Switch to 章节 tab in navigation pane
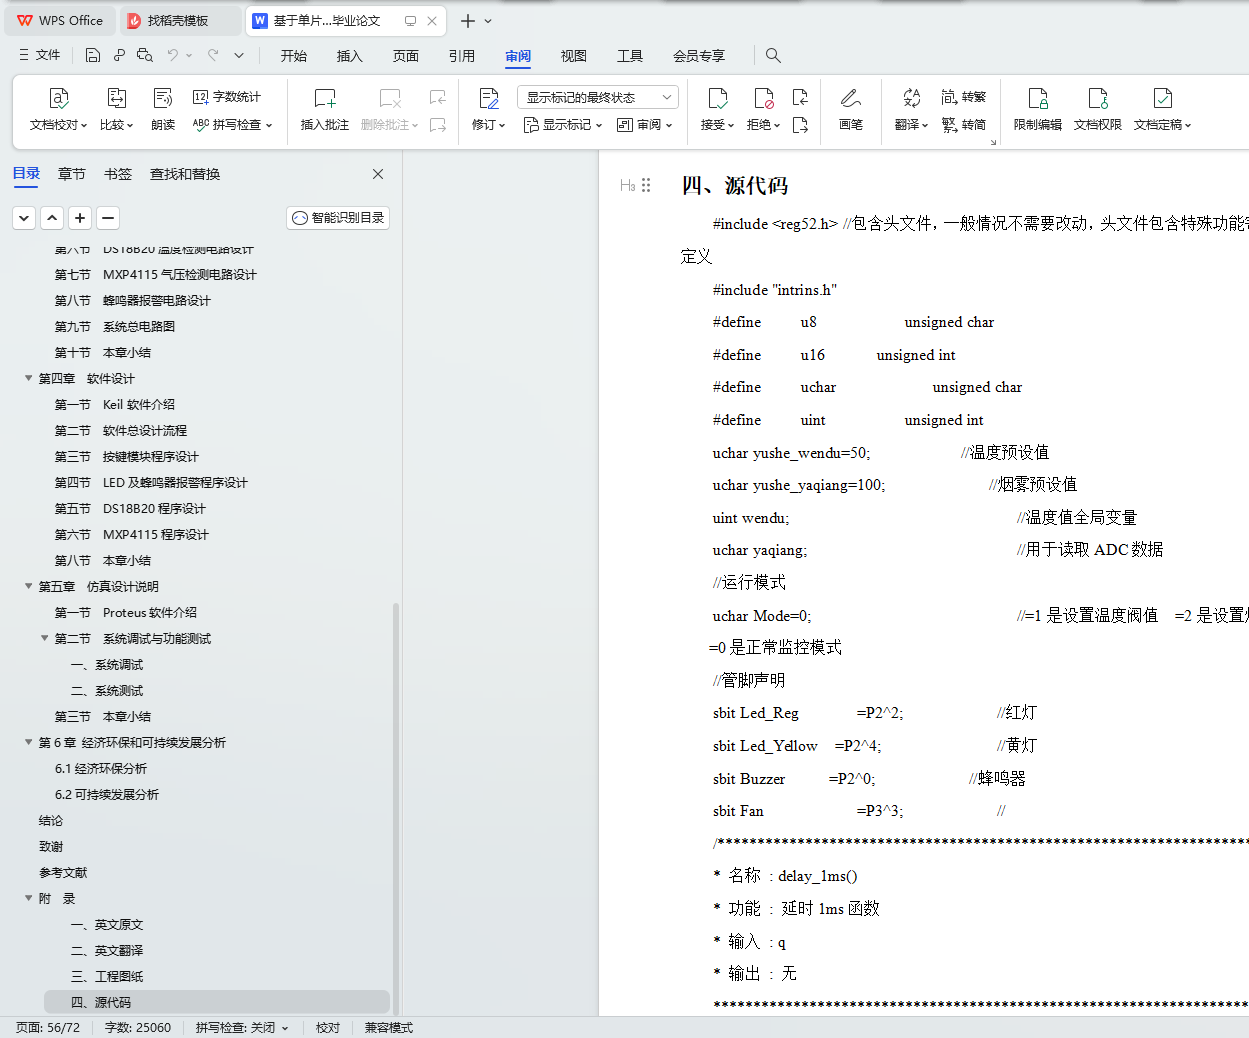This screenshot has height=1038, width=1249. pos(72,174)
